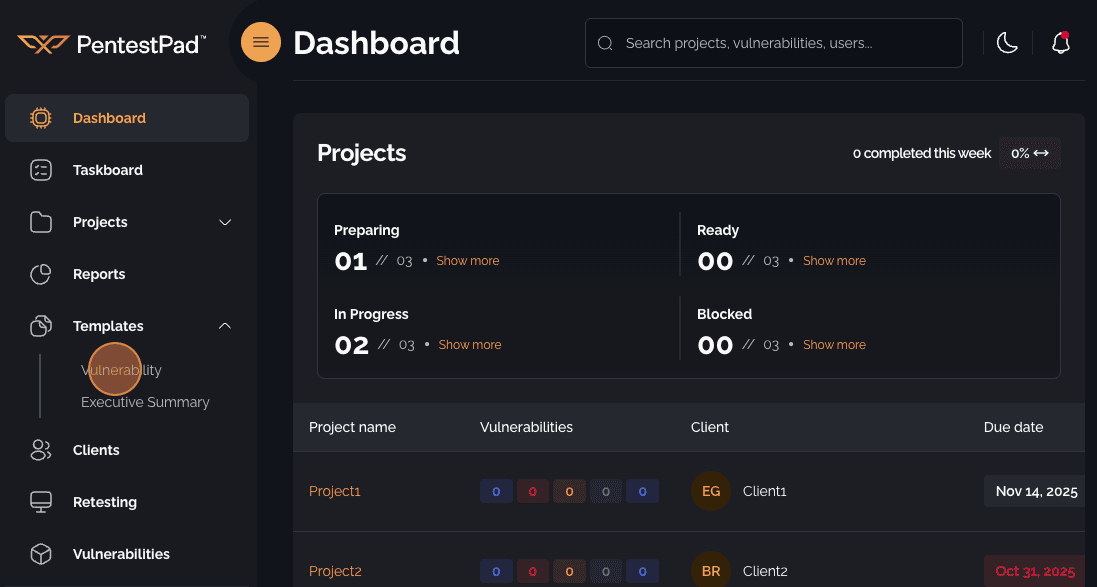This screenshot has width=1097, height=587.
Task: Toggle dark mode with the moon icon
Action: point(1007,42)
